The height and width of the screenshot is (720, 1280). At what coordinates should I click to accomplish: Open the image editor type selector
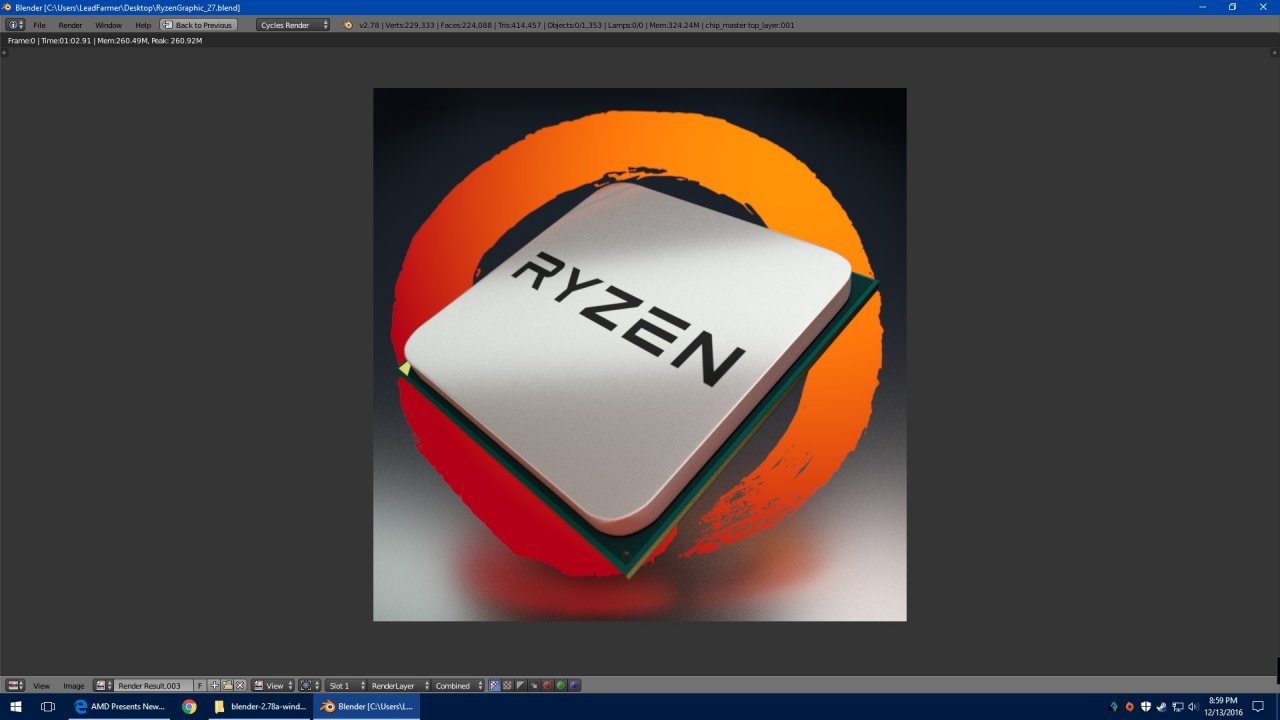pyautogui.click(x=15, y=686)
